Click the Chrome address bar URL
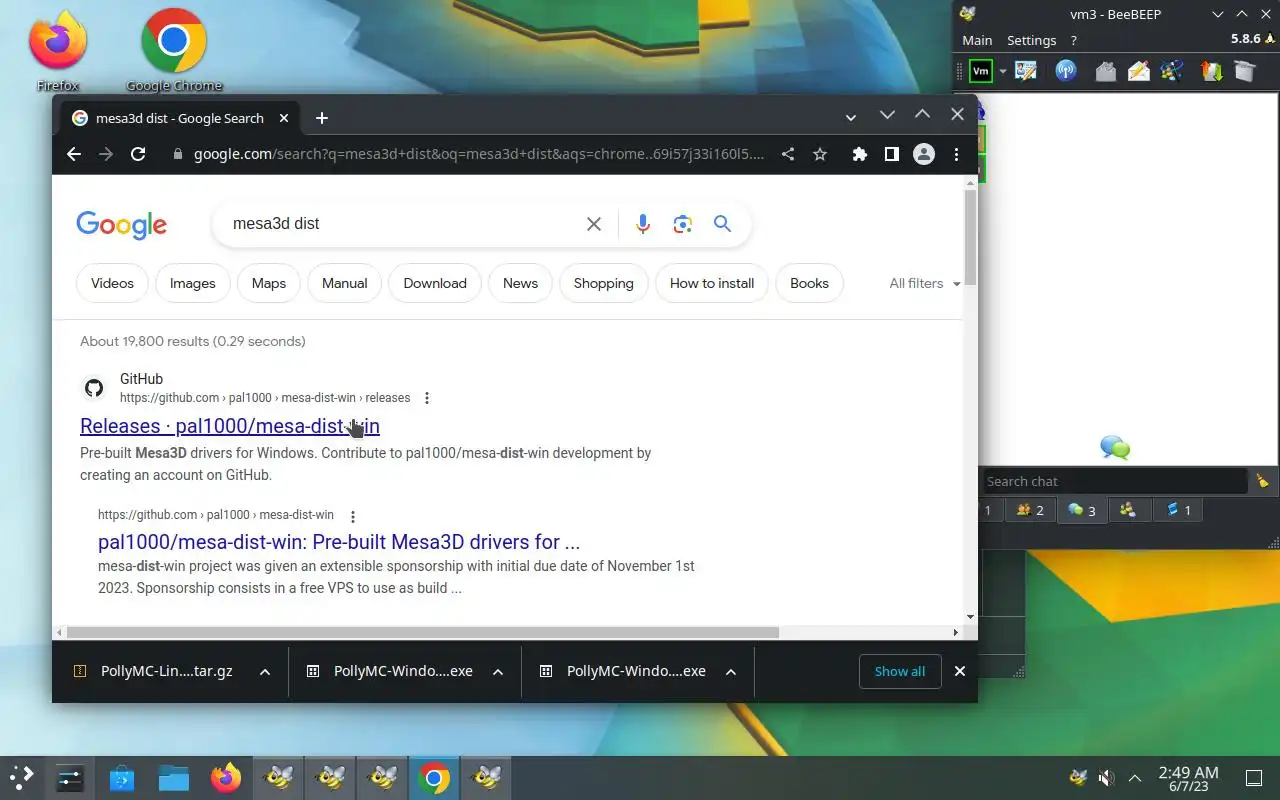This screenshot has width=1280, height=800. [478, 154]
